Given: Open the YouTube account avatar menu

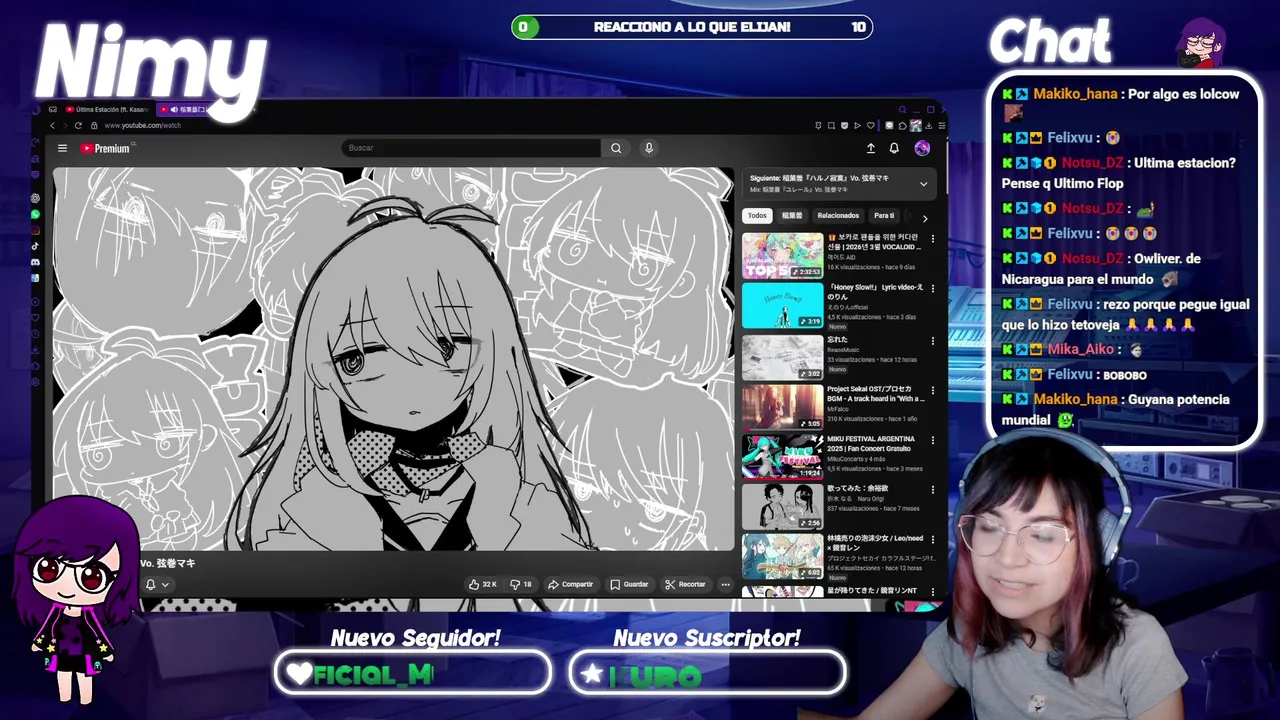Looking at the screenshot, I should pos(922,148).
